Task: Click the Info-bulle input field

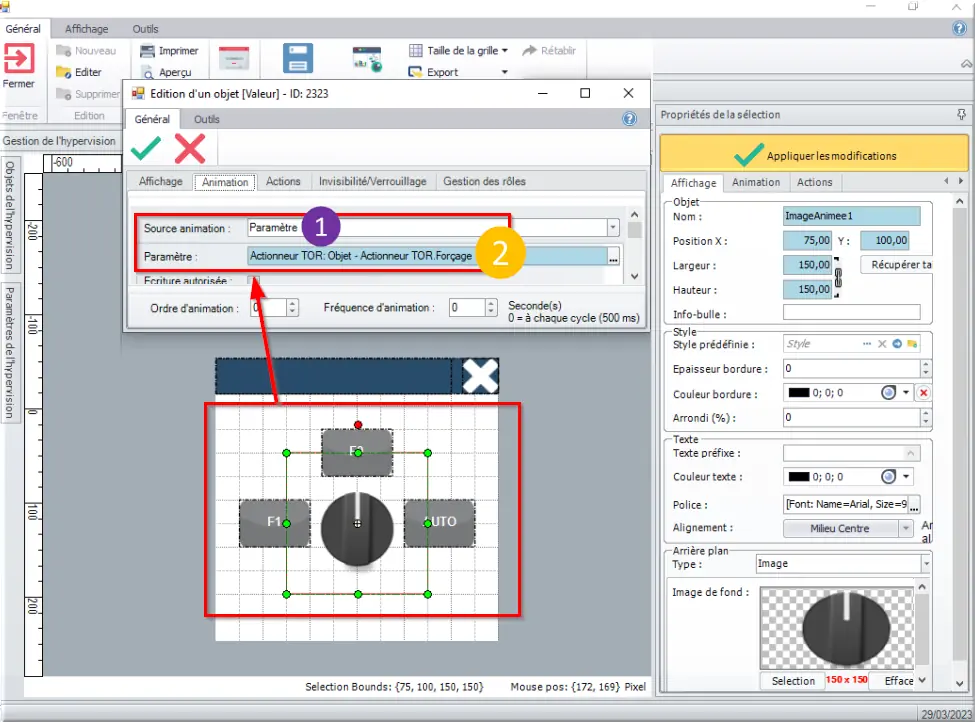Action: point(851,312)
